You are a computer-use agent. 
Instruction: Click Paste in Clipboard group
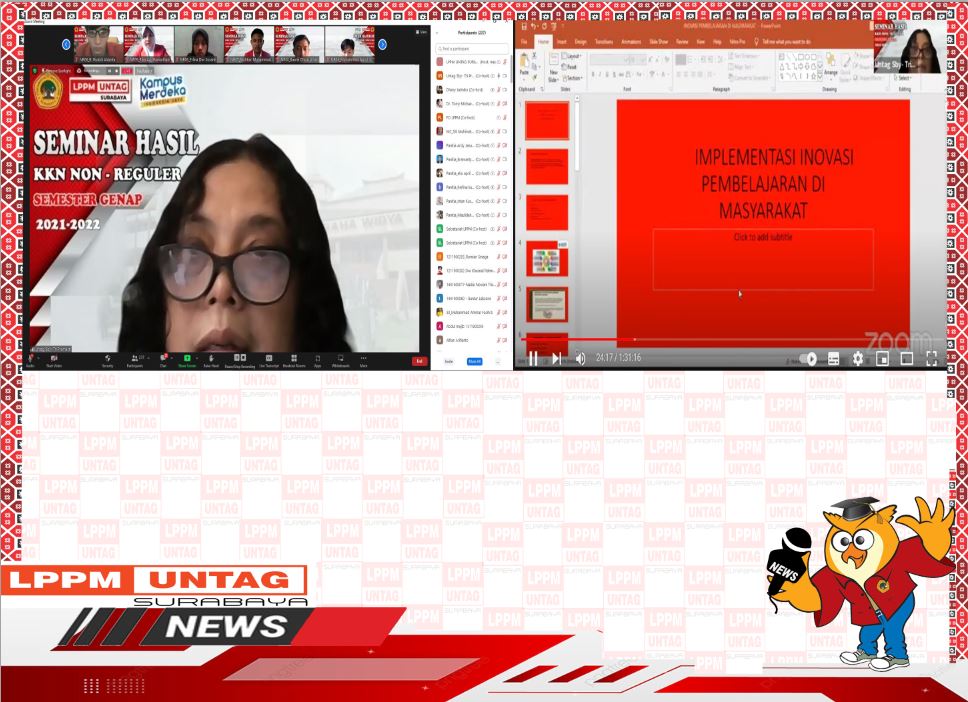coord(524,66)
